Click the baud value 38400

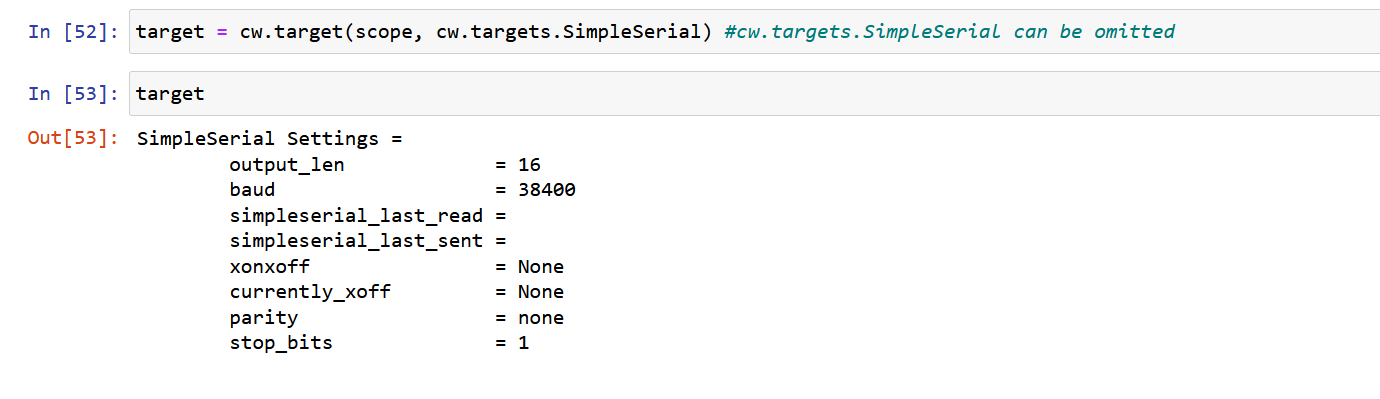[x=546, y=190]
